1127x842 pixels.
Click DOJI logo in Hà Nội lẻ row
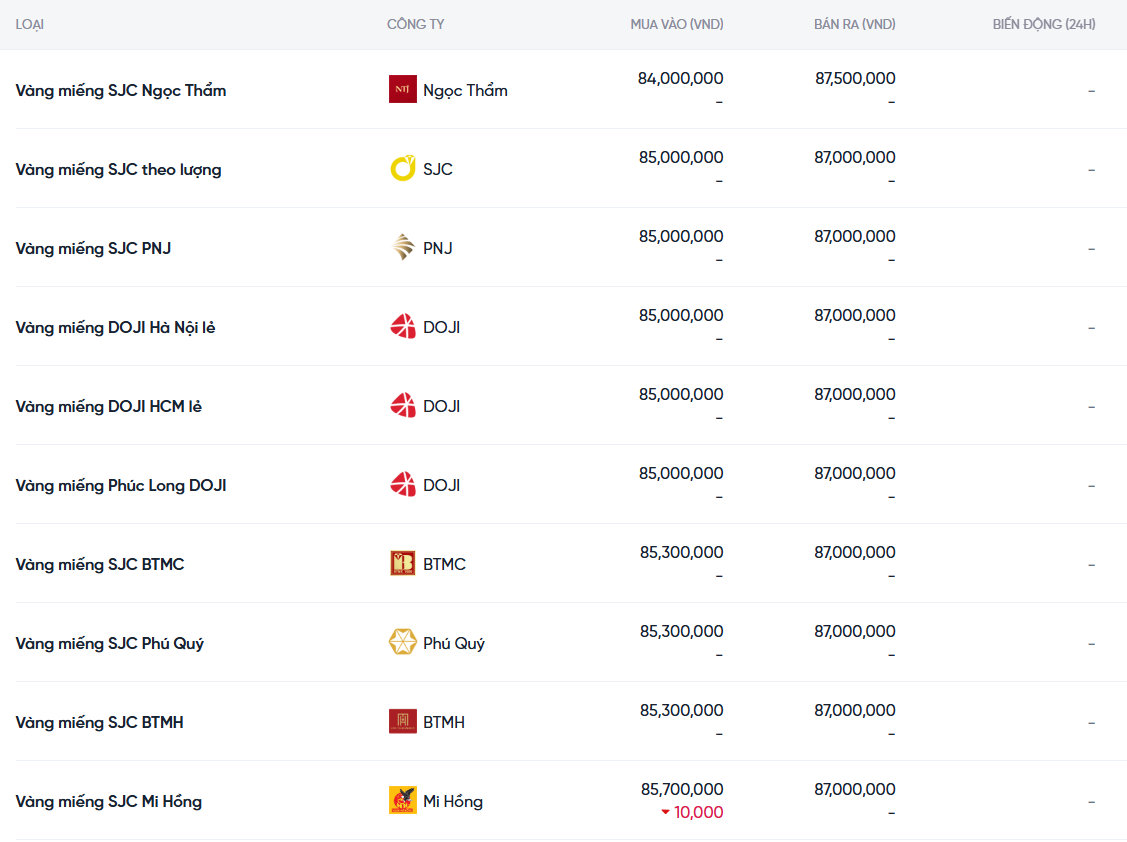click(402, 326)
